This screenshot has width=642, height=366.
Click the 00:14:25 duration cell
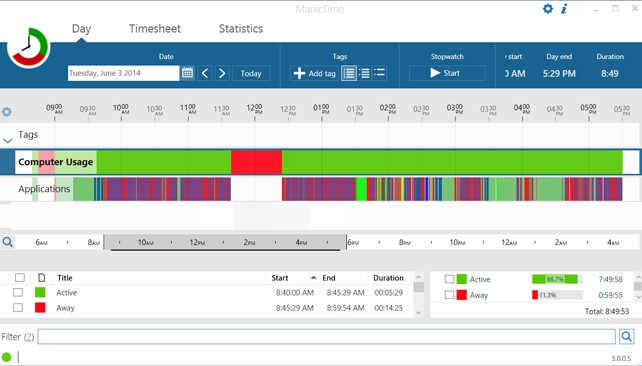click(389, 308)
